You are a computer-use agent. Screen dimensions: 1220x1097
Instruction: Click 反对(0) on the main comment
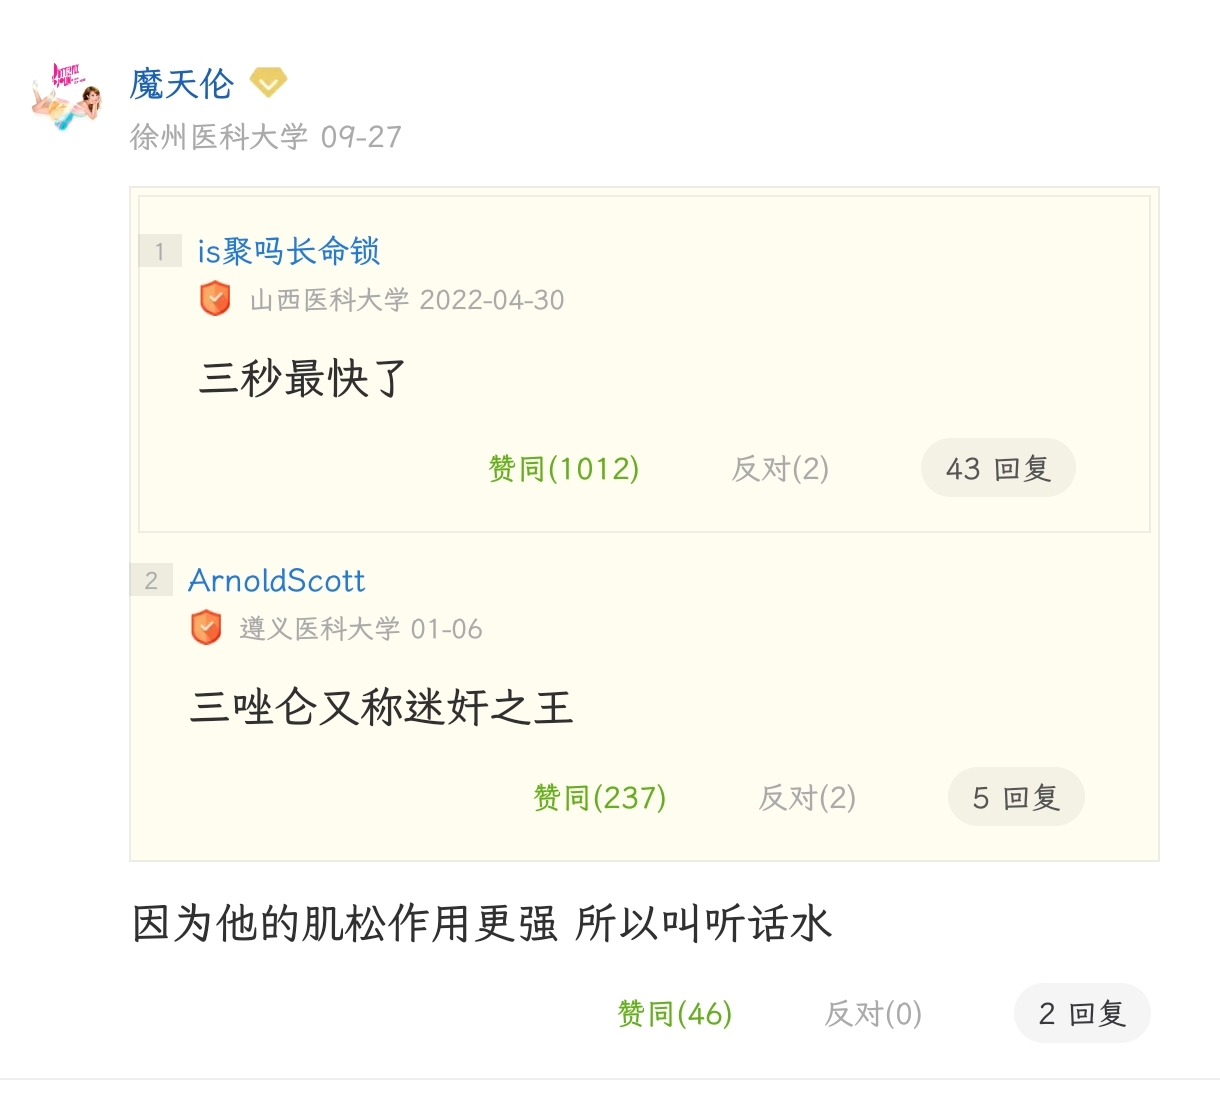(872, 1014)
